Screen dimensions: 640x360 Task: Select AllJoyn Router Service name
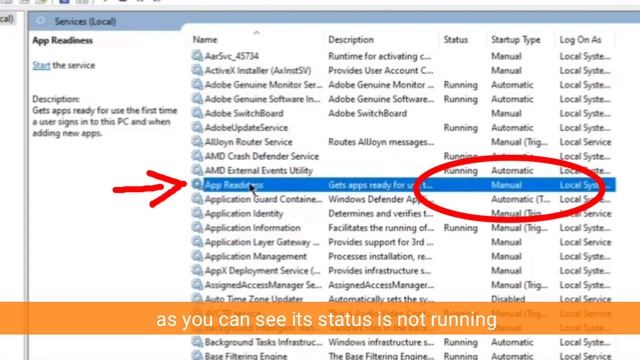(249, 142)
